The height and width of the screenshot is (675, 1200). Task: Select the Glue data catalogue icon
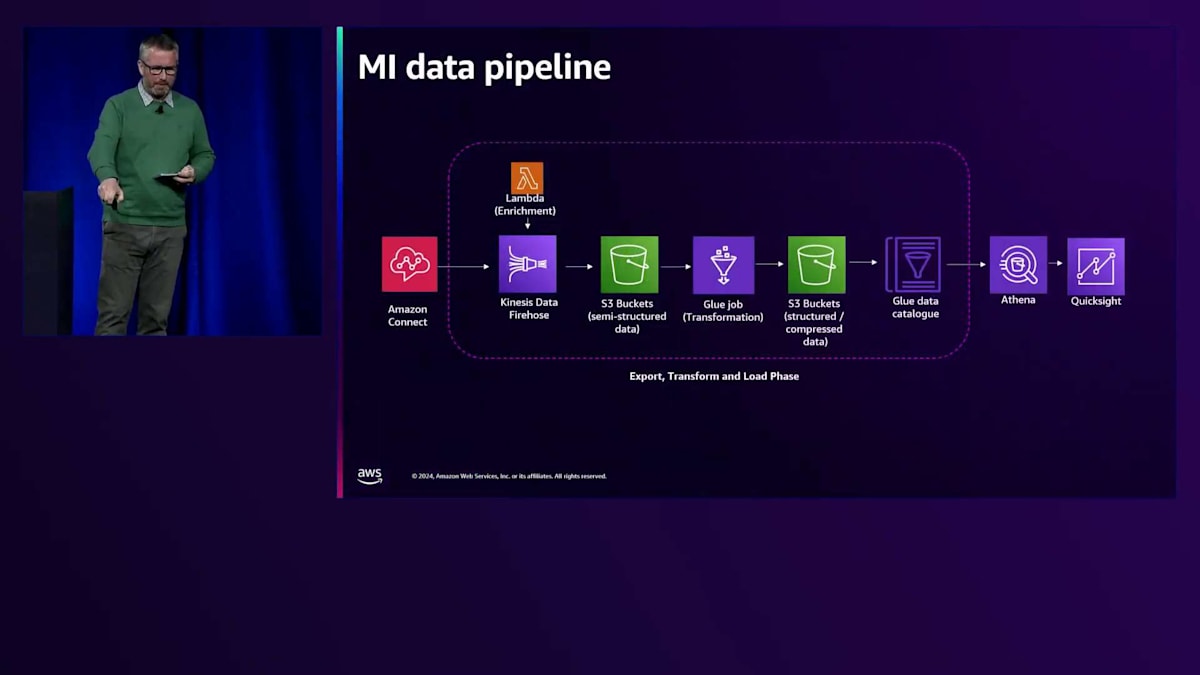(913, 264)
